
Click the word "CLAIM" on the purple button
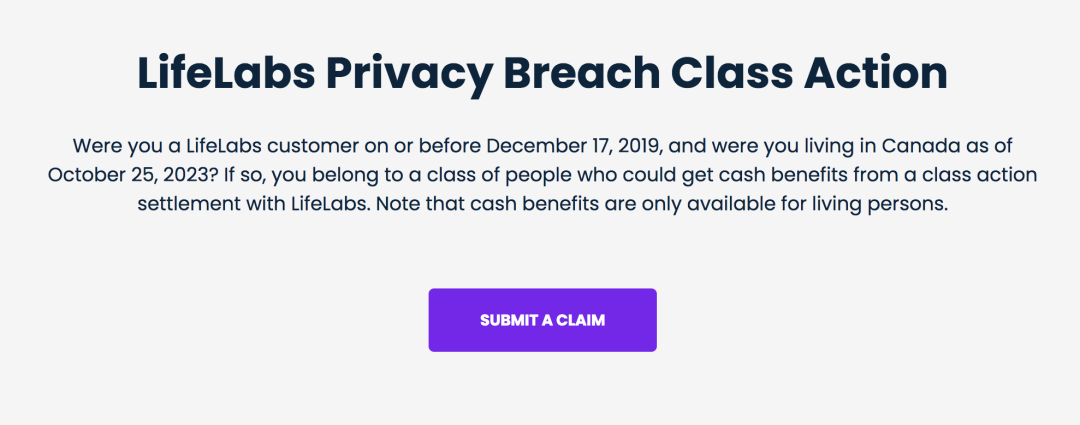[582, 320]
